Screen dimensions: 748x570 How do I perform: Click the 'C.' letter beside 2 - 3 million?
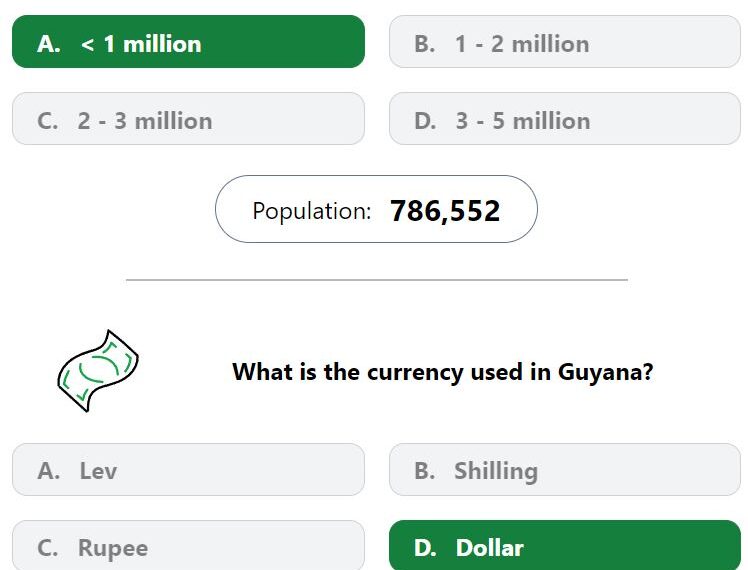pos(48,121)
